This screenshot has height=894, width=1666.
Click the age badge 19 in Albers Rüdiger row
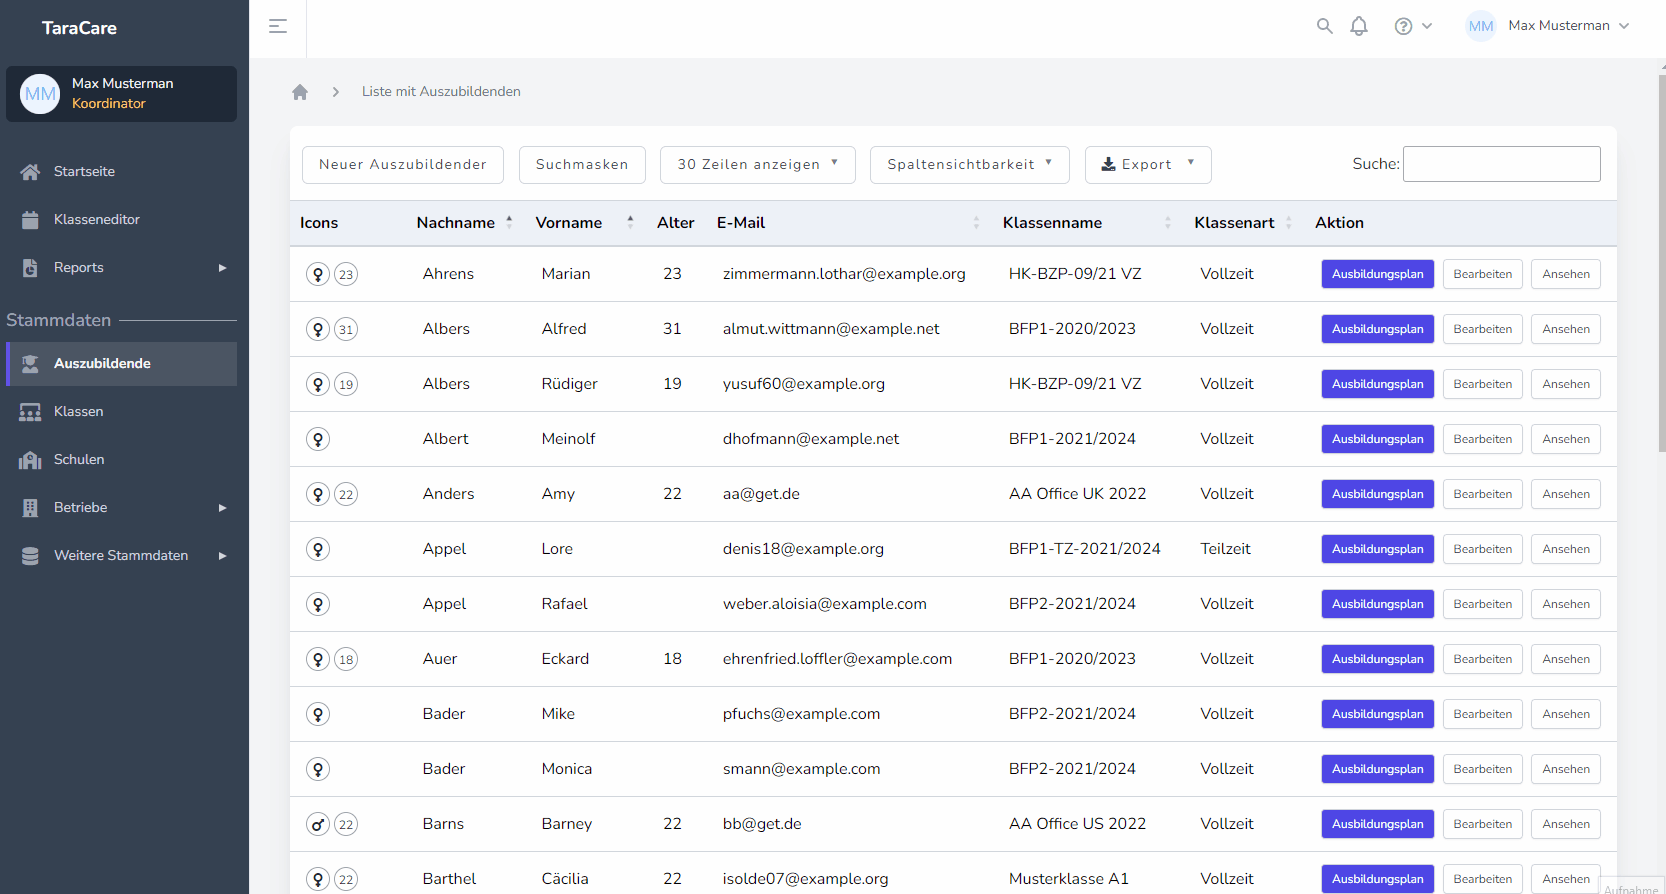point(346,384)
